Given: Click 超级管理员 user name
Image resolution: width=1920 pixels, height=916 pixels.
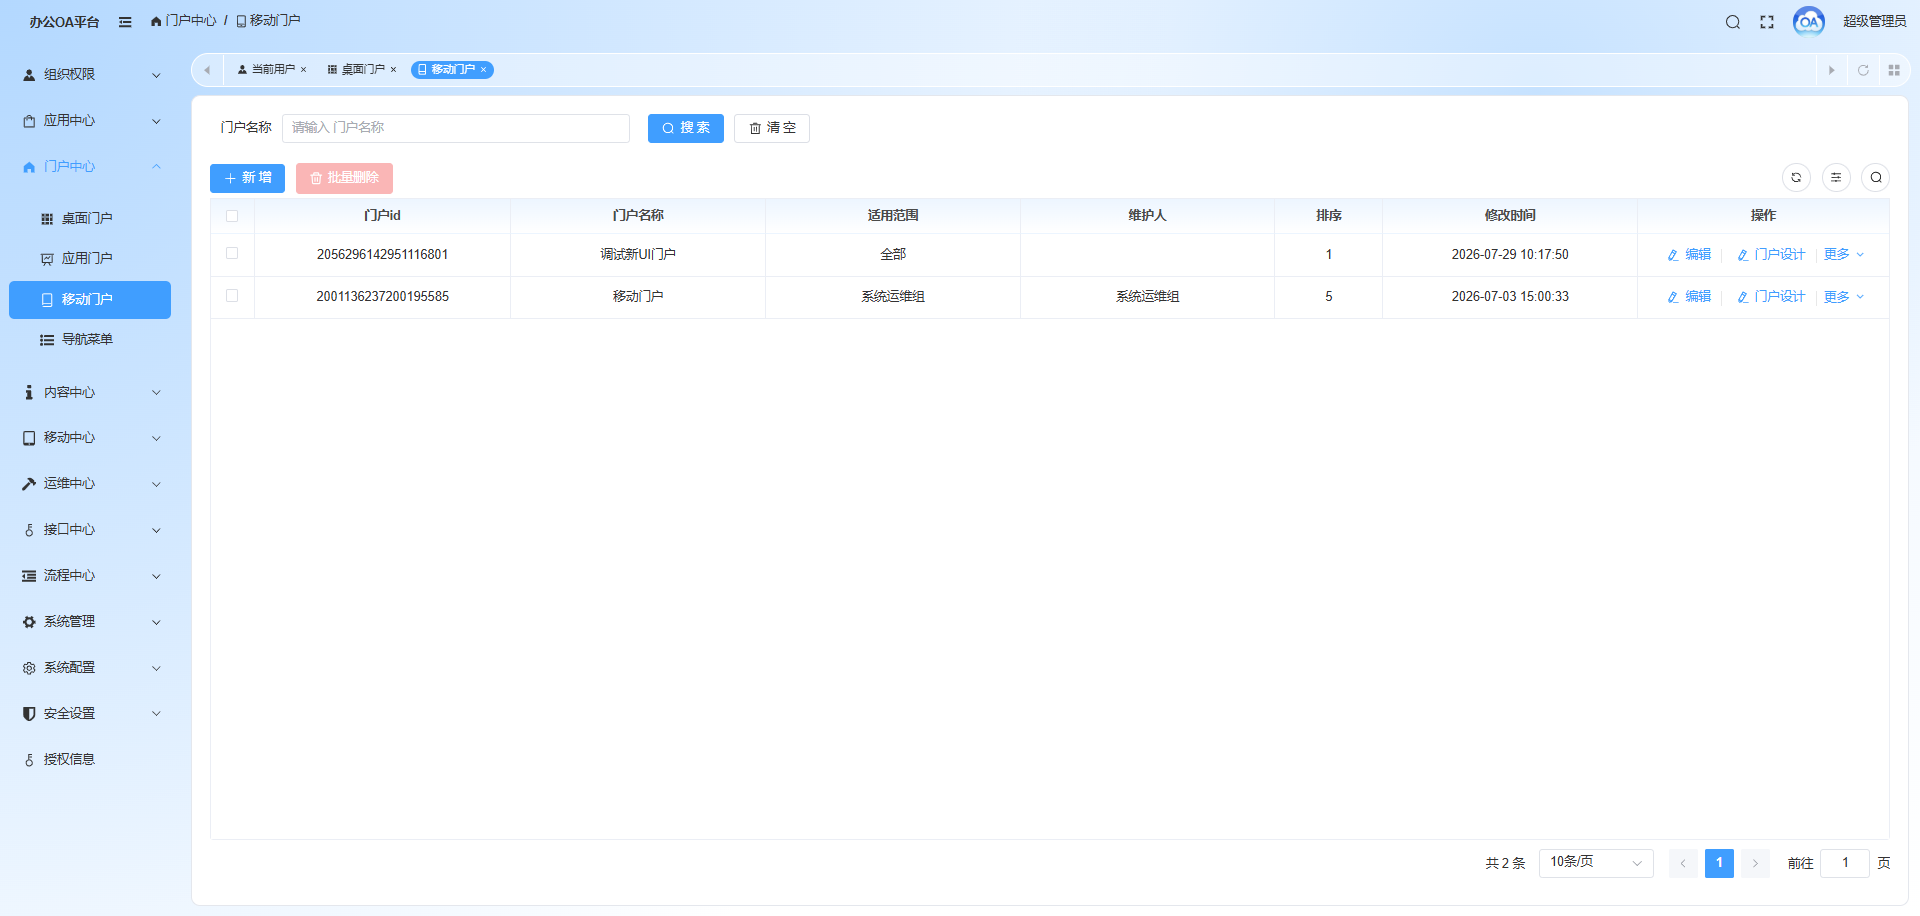Looking at the screenshot, I should [1875, 21].
